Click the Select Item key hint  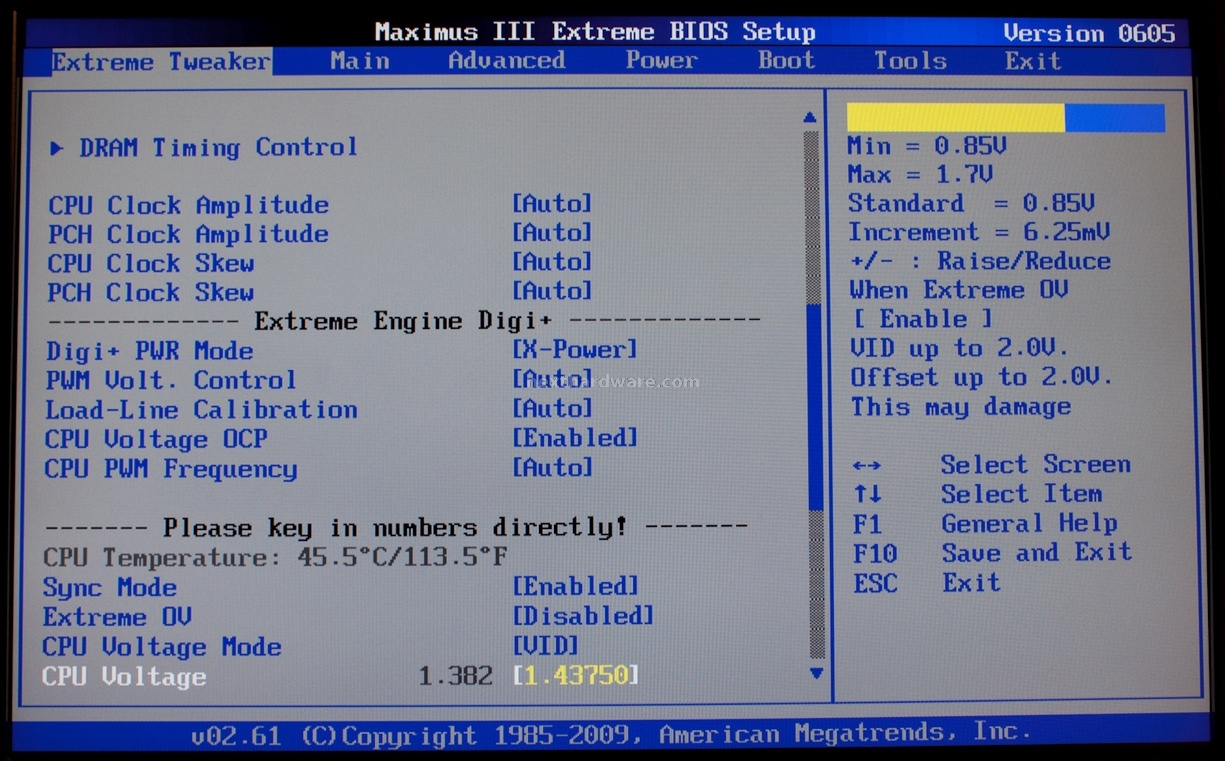(1021, 493)
